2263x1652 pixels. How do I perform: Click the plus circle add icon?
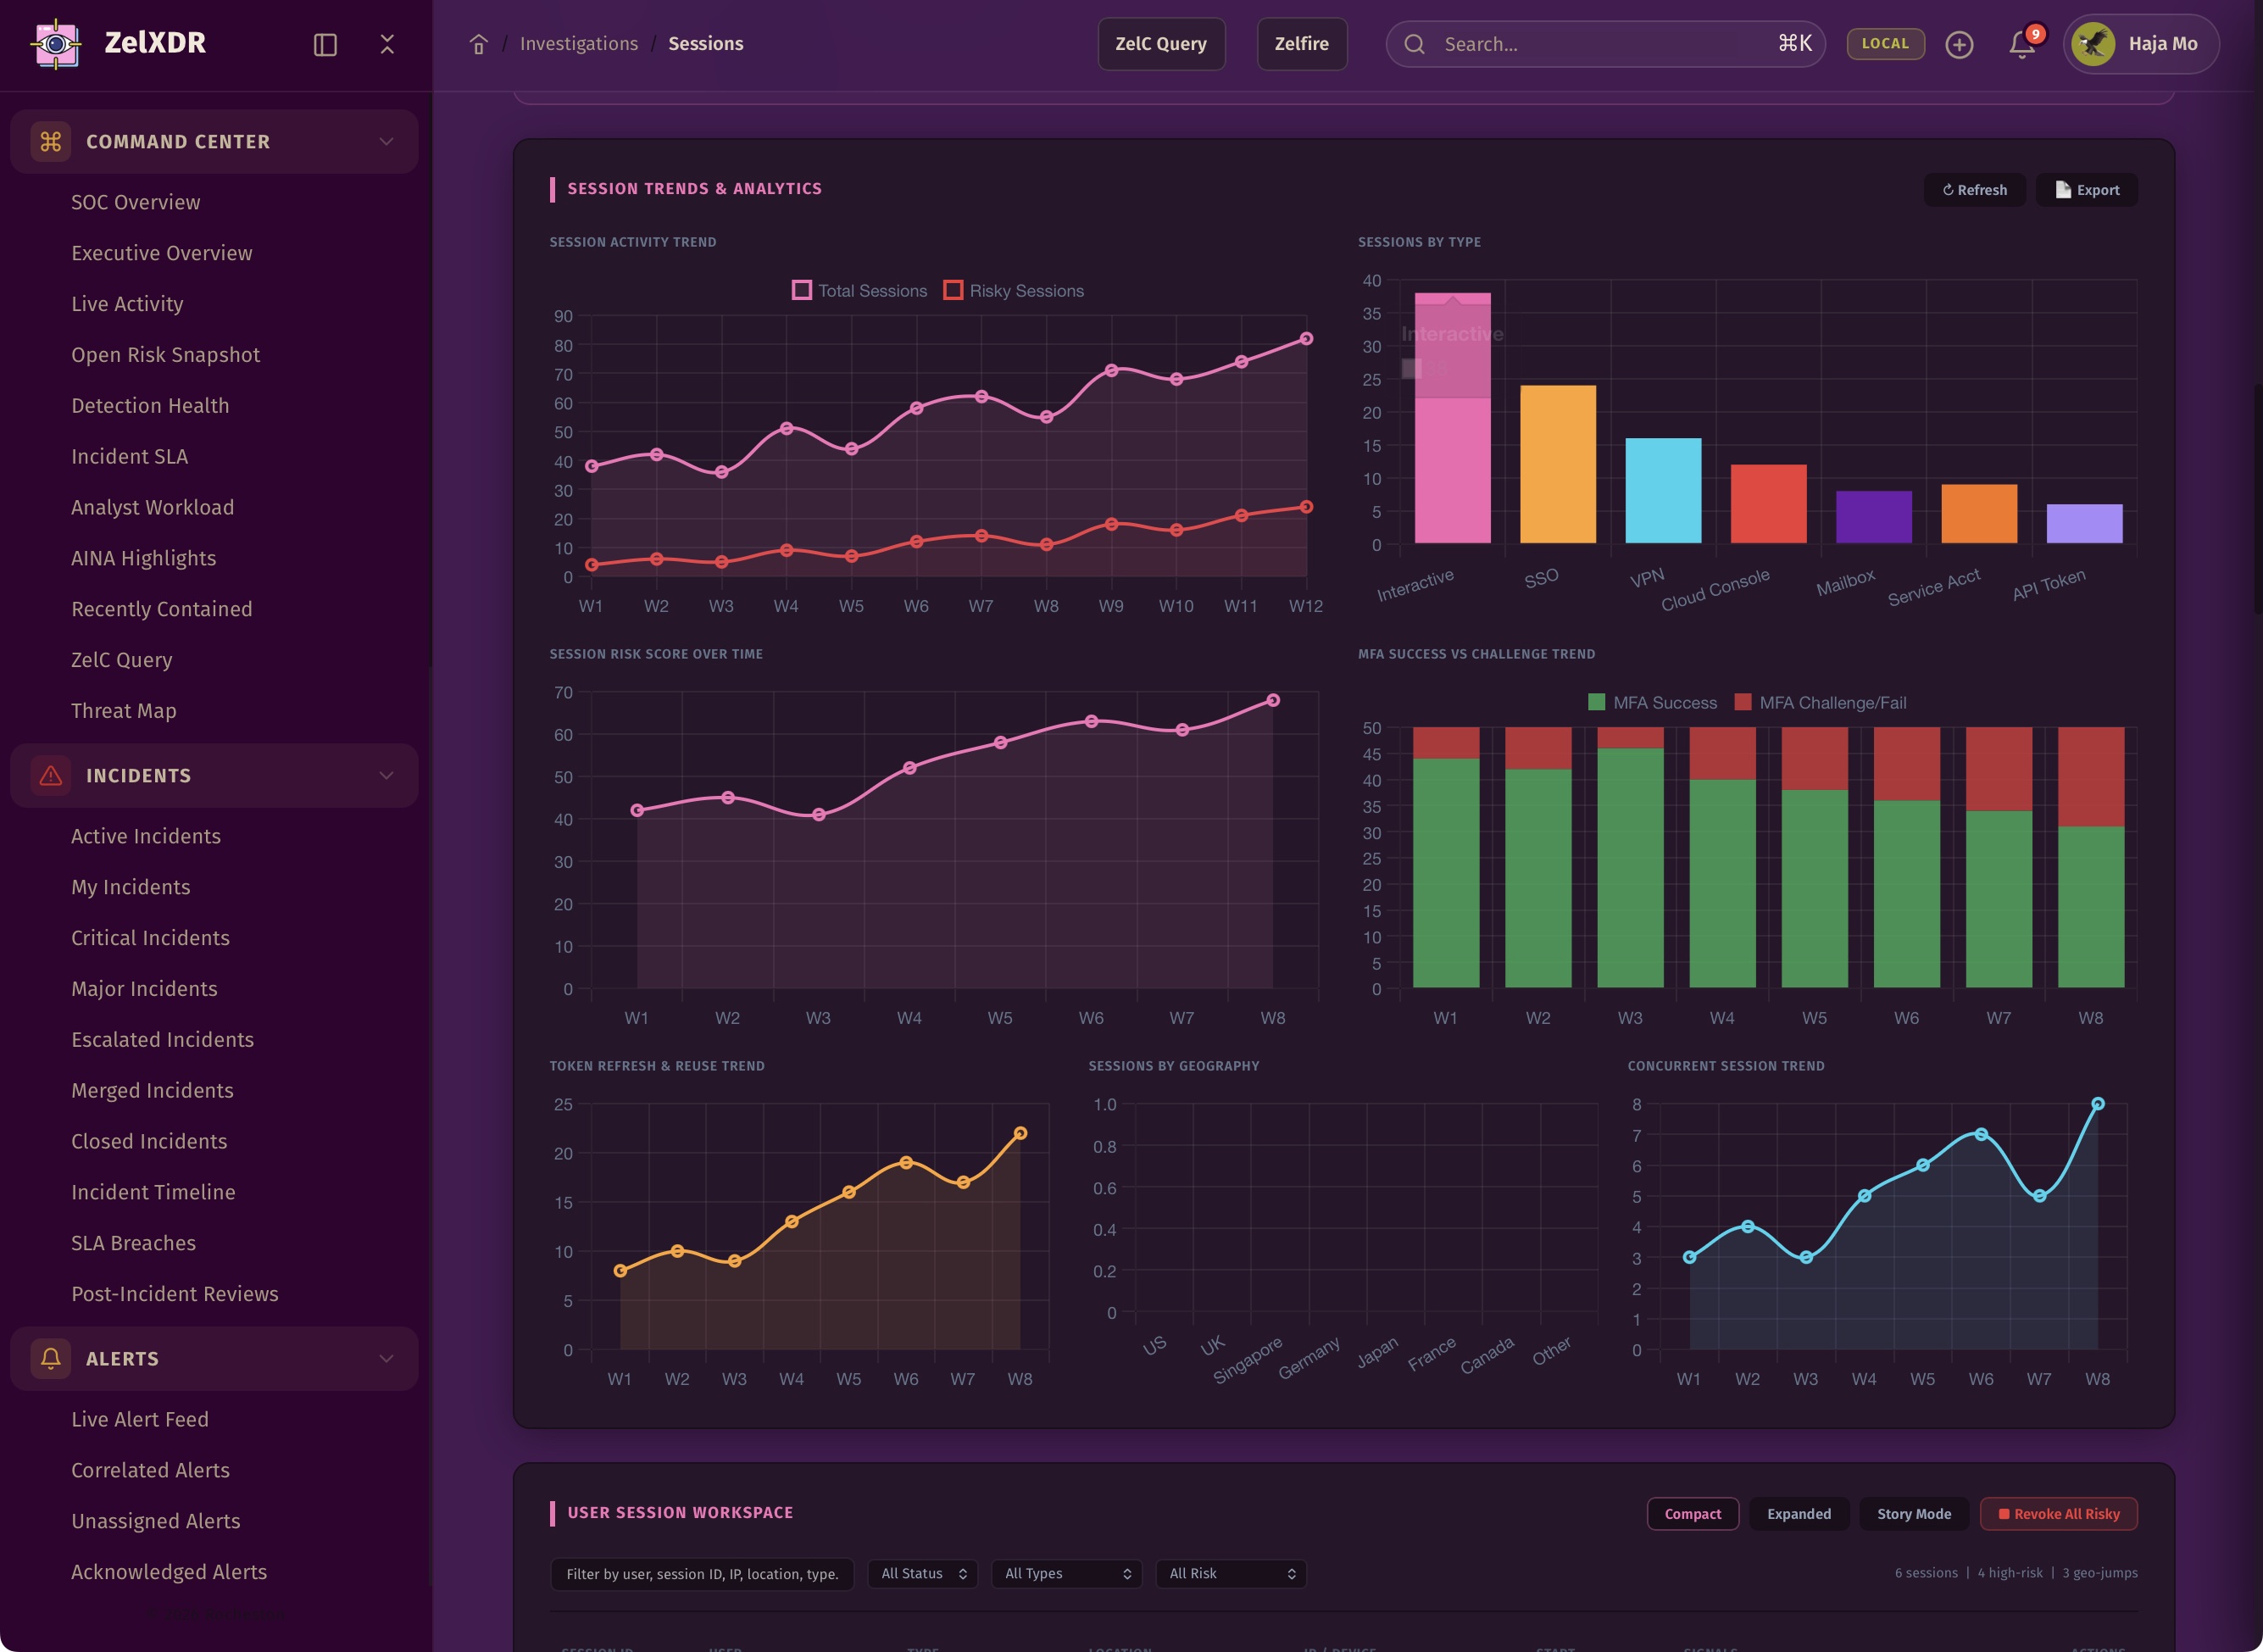point(1959,44)
